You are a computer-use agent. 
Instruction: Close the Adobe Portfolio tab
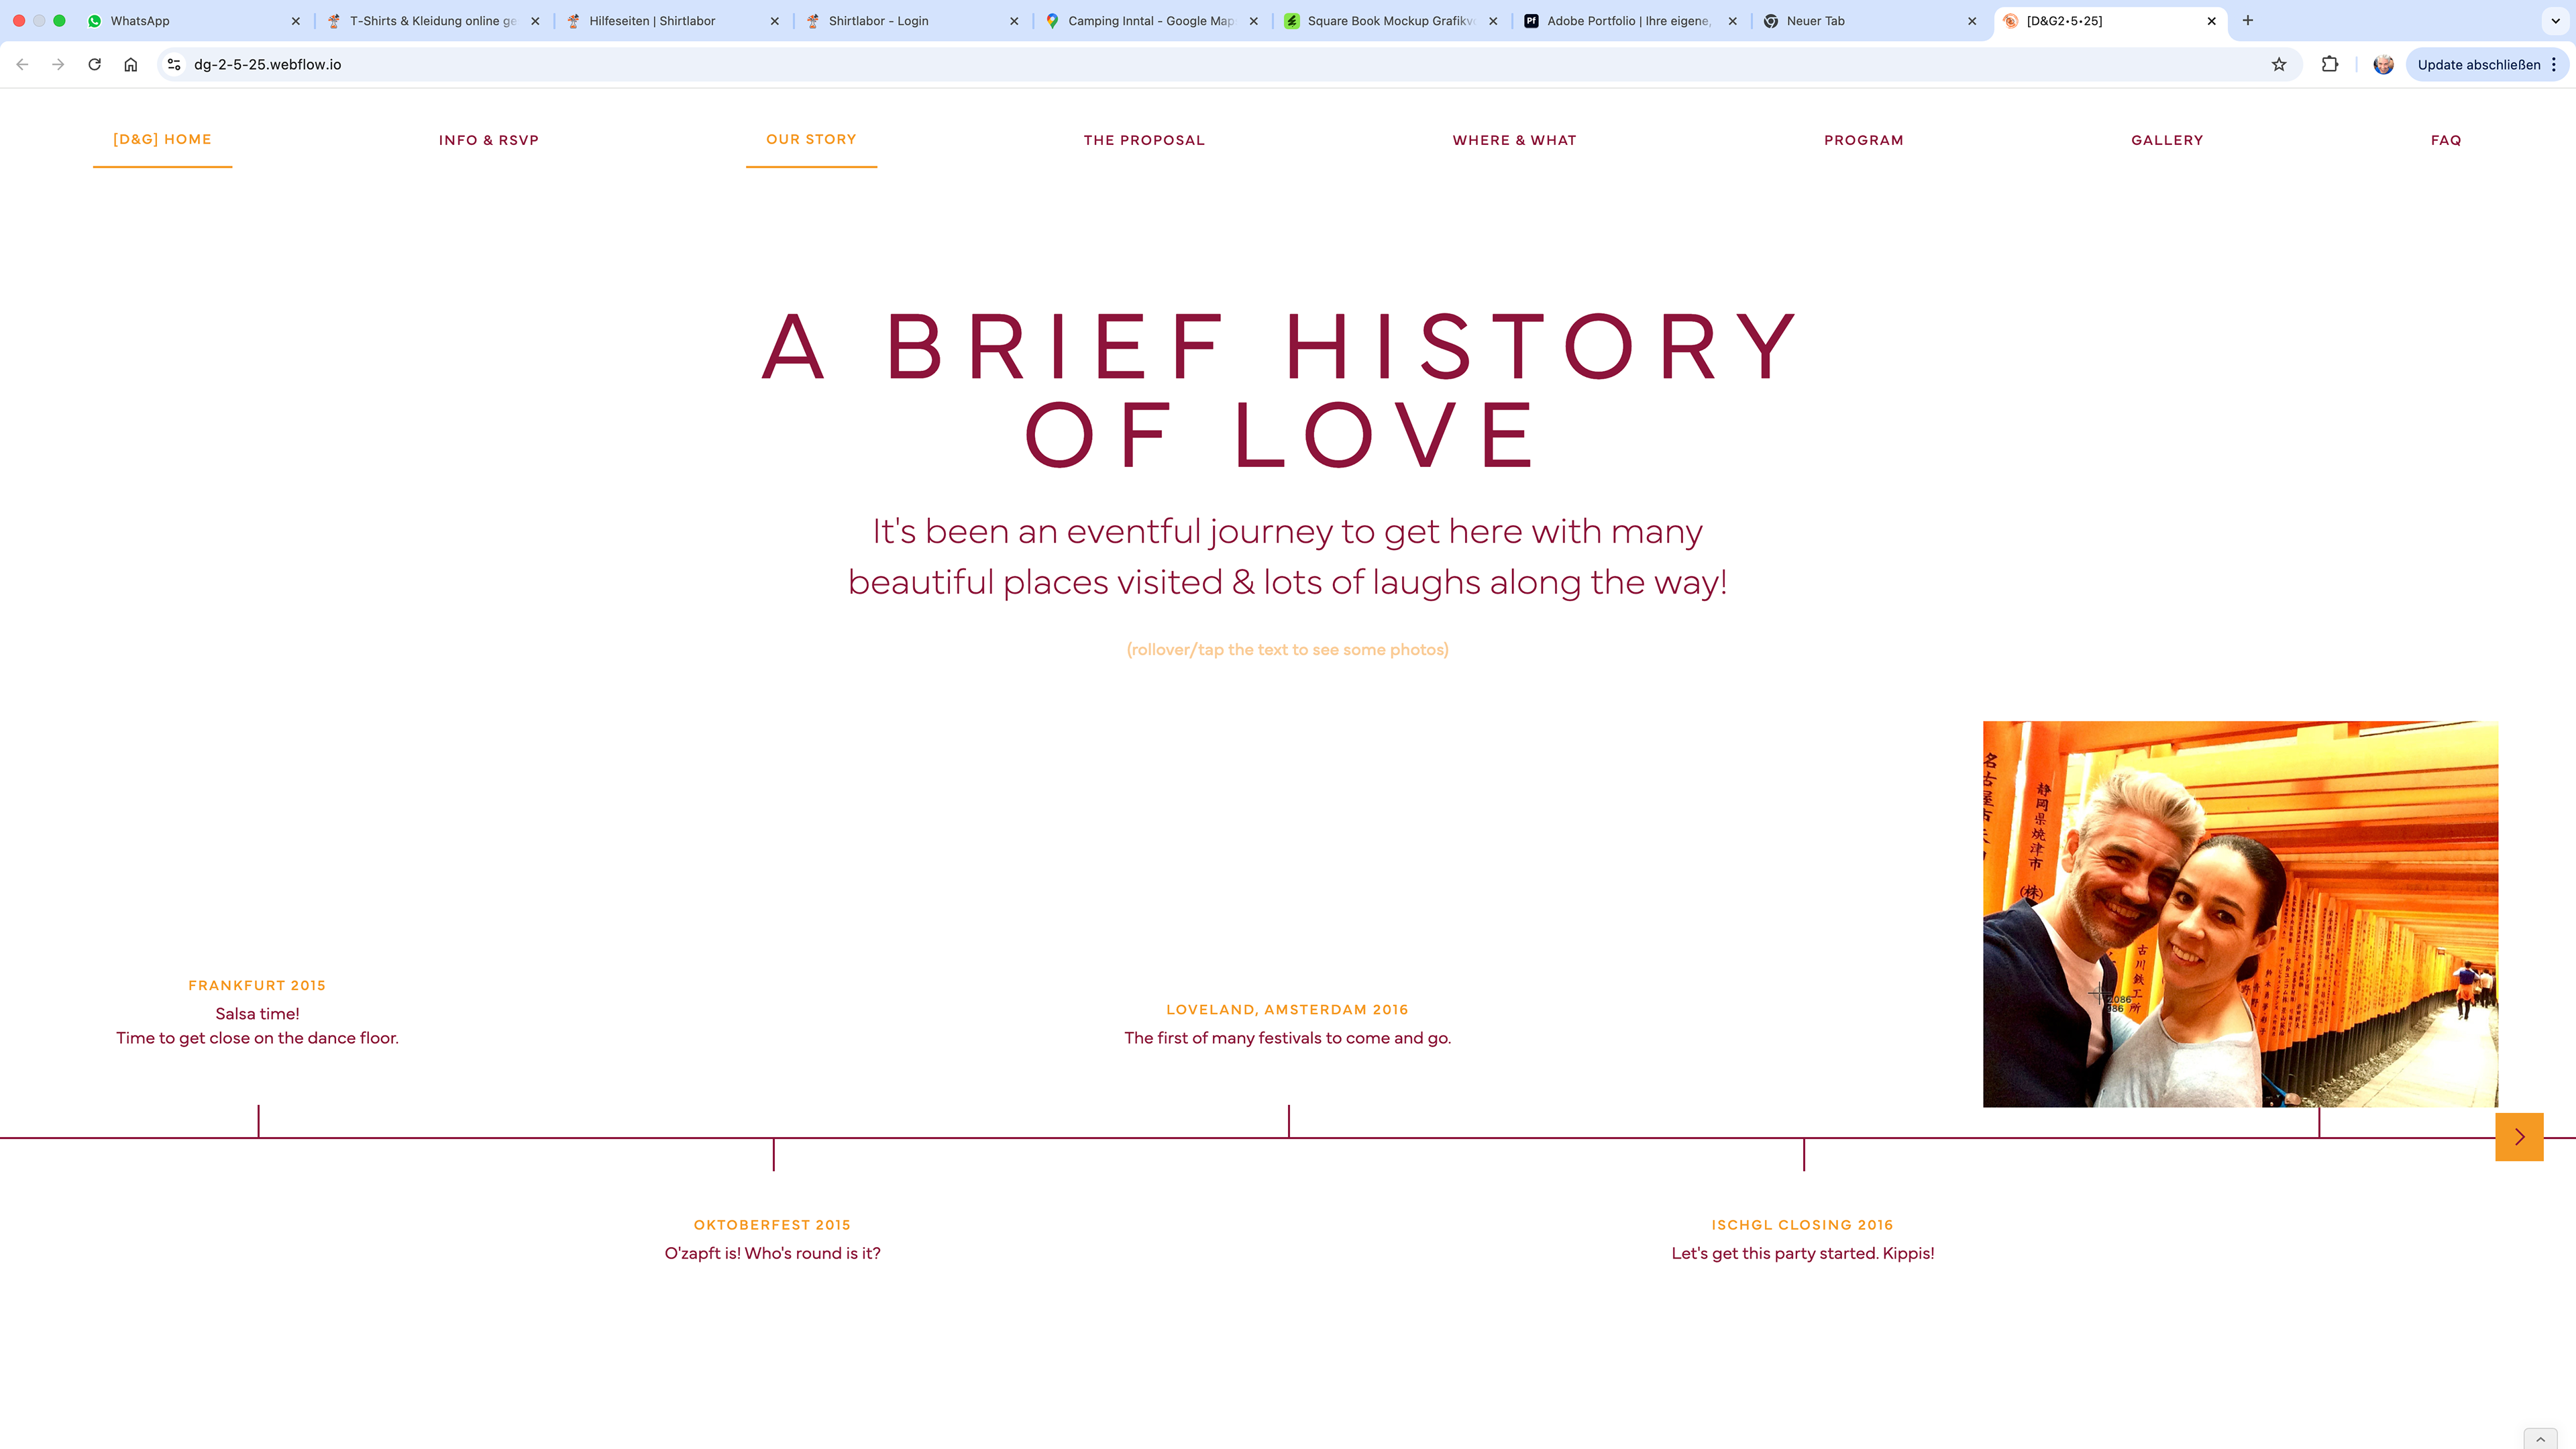(x=1733, y=20)
